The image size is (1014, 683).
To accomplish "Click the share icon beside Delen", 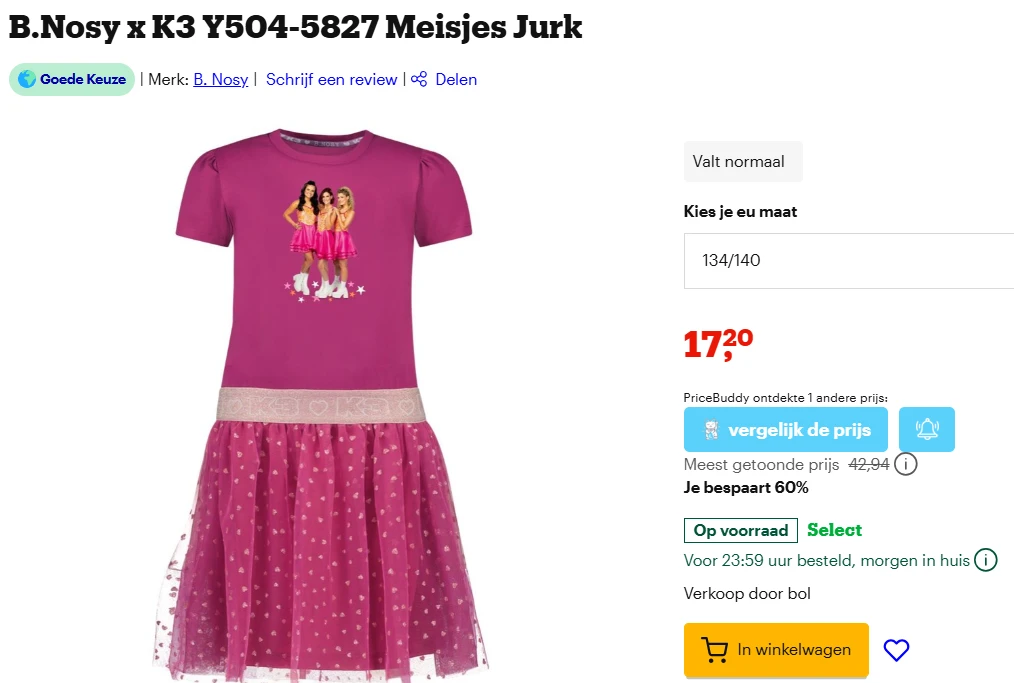I will [x=419, y=80].
